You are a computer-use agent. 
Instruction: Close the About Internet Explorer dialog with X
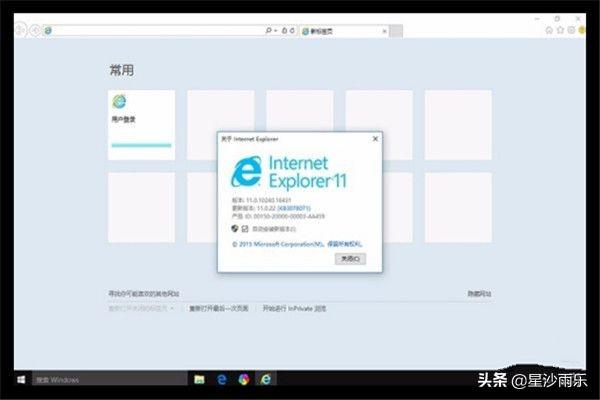(375, 139)
